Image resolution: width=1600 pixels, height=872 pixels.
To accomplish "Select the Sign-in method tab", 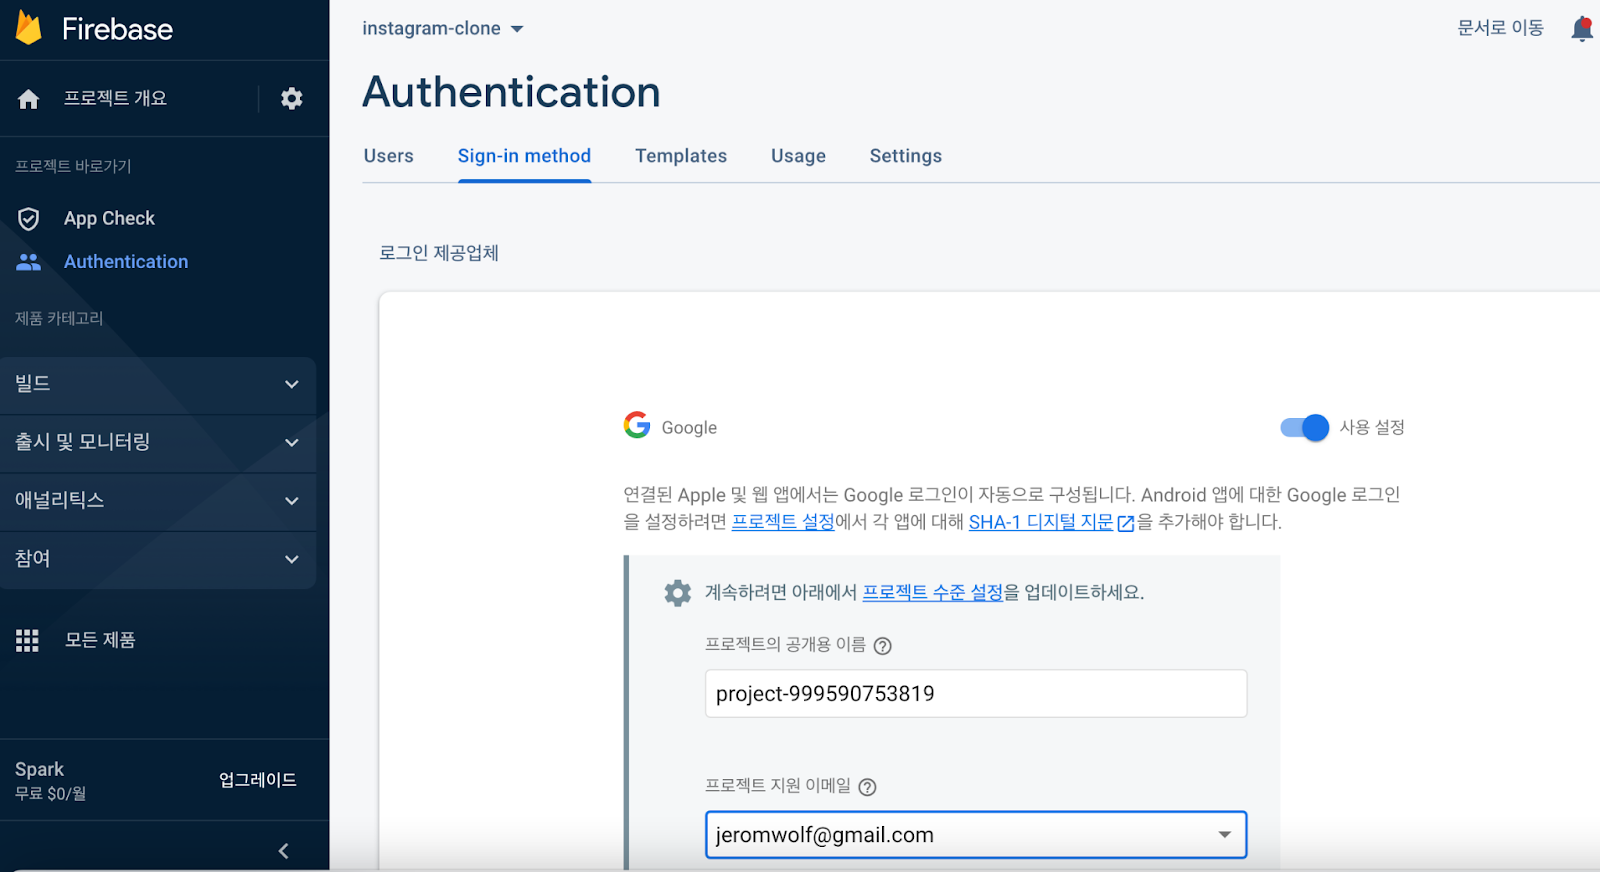I will (x=524, y=156).
